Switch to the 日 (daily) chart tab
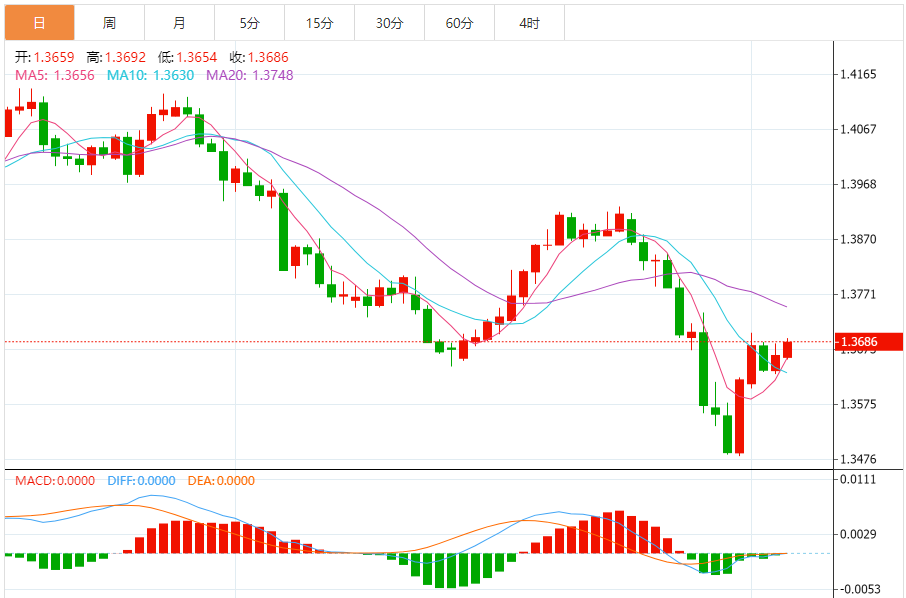The width and height of the screenshot is (906, 598). pyautogui.click(x=39, y=22)
